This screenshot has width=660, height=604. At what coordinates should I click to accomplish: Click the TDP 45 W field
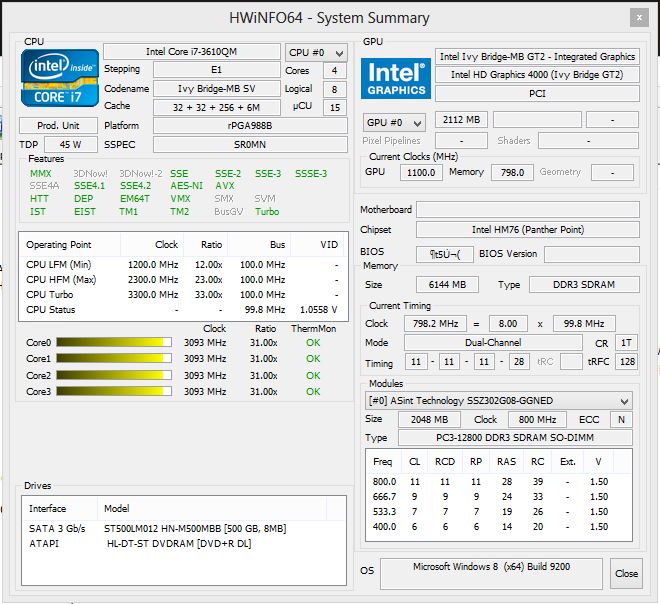point(71,144)
